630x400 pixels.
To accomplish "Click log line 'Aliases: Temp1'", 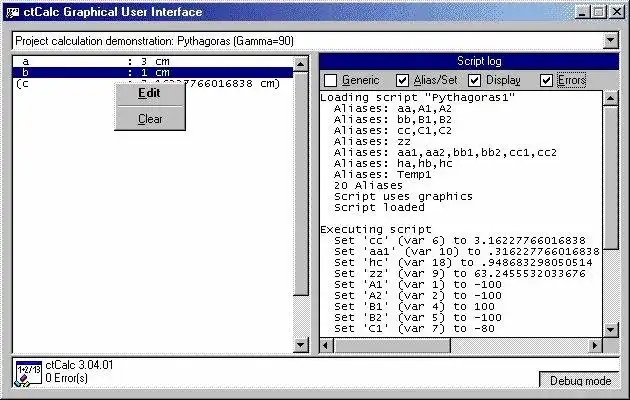I will click(x=382, y=175).
